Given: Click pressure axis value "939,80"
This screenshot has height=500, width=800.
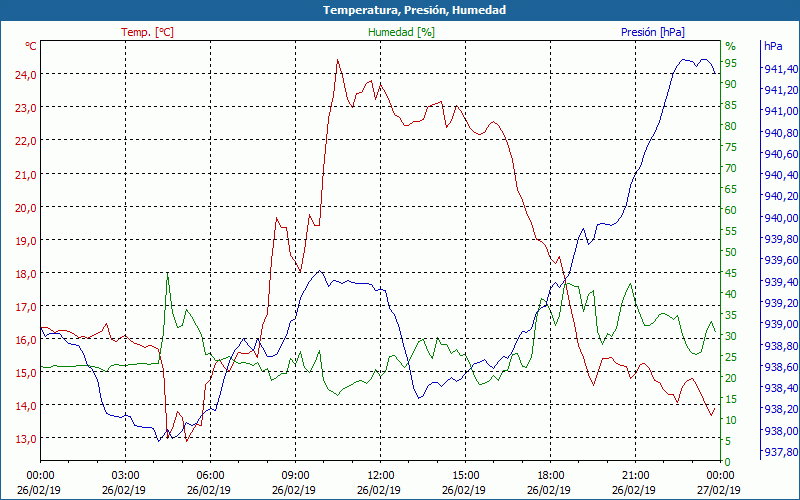Looking at the screenshot, I should pos(781,239).
